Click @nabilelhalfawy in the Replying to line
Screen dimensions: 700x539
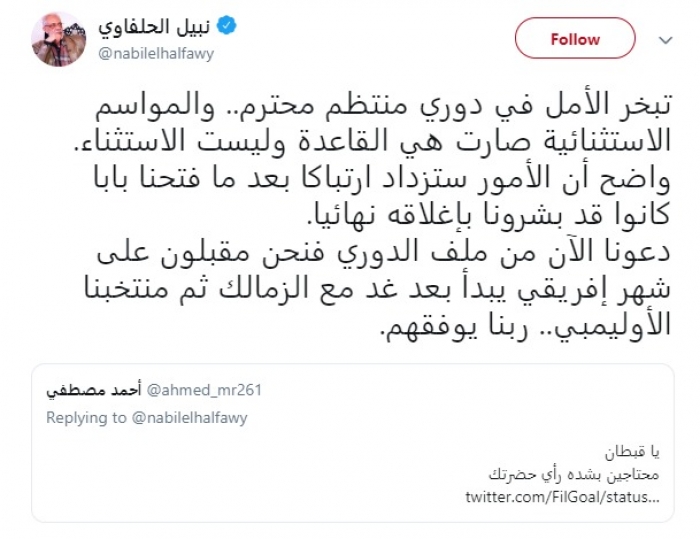(188, 416)
